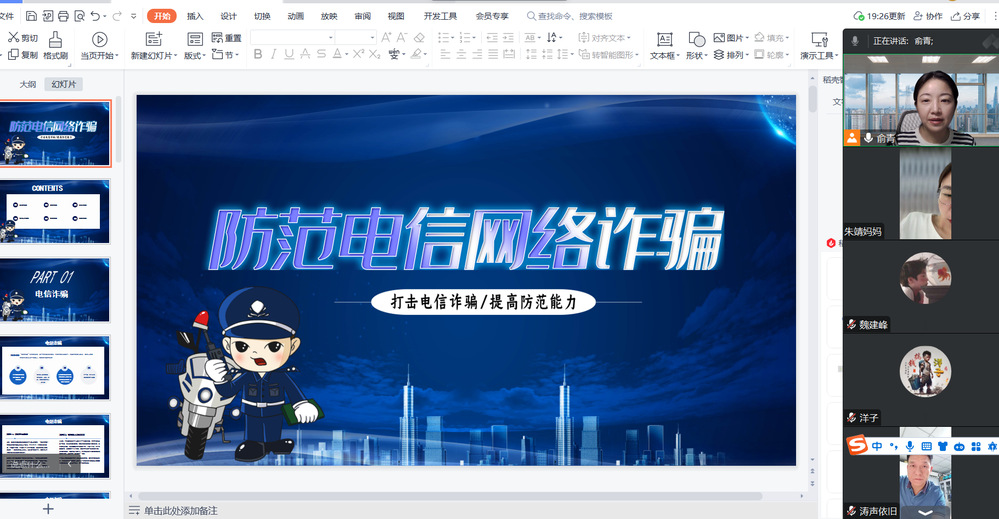The image size is (999, 519).
Task: Start slideshow from current slide (当页开始)
Action: [98, 45]
